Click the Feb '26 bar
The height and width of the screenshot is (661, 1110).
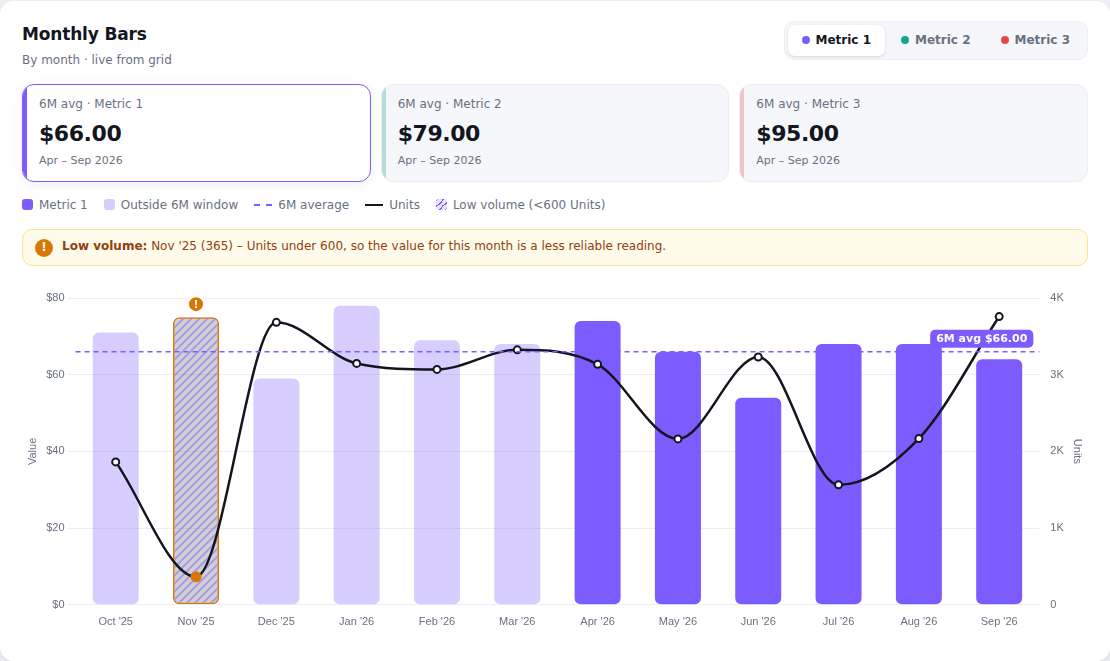[437, 472]
